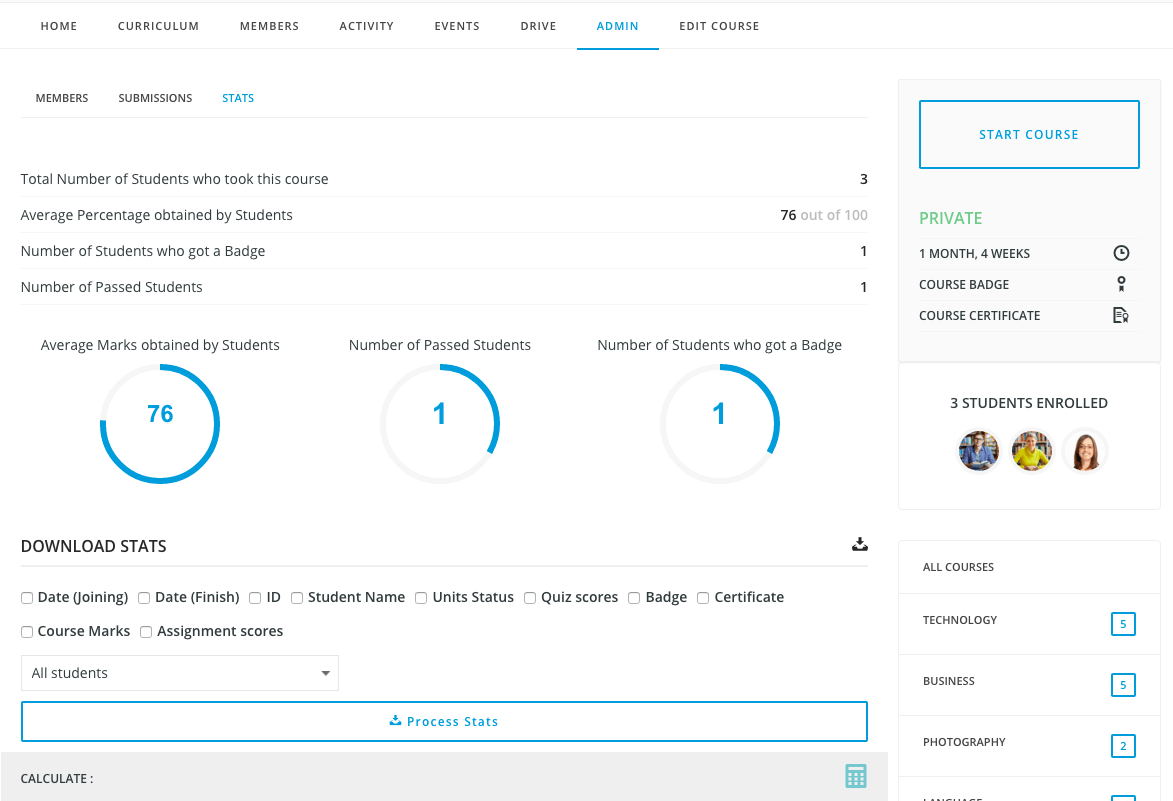Switch to the Submissions tab
The height and width of the screenshot is (801, 1173).
(x=155, y=98)
